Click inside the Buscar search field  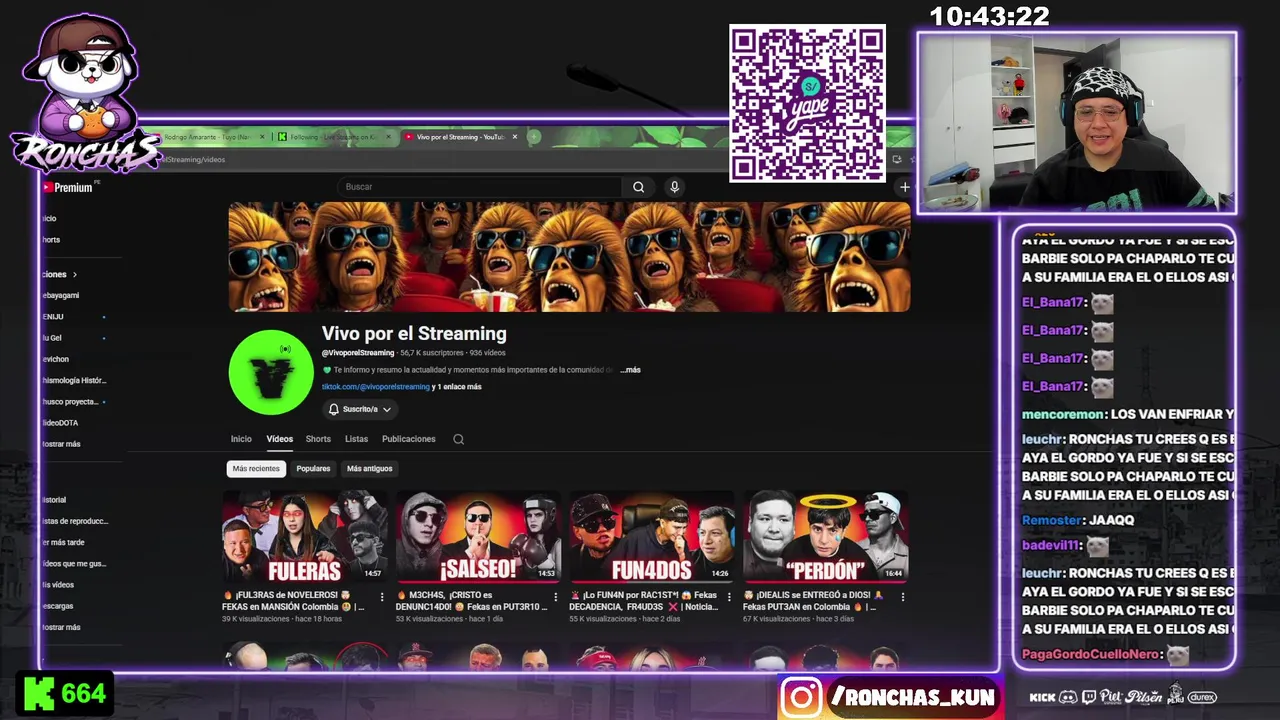480,187
